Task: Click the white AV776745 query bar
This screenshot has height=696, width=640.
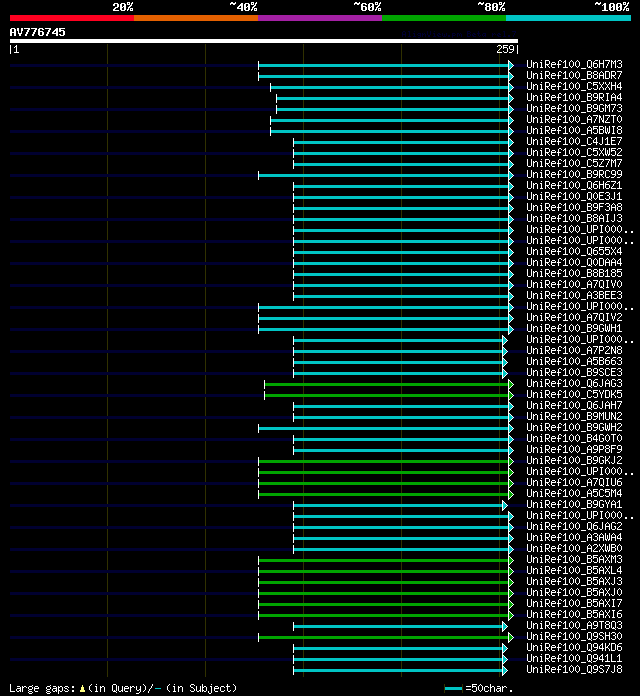Action: point(264,41)
